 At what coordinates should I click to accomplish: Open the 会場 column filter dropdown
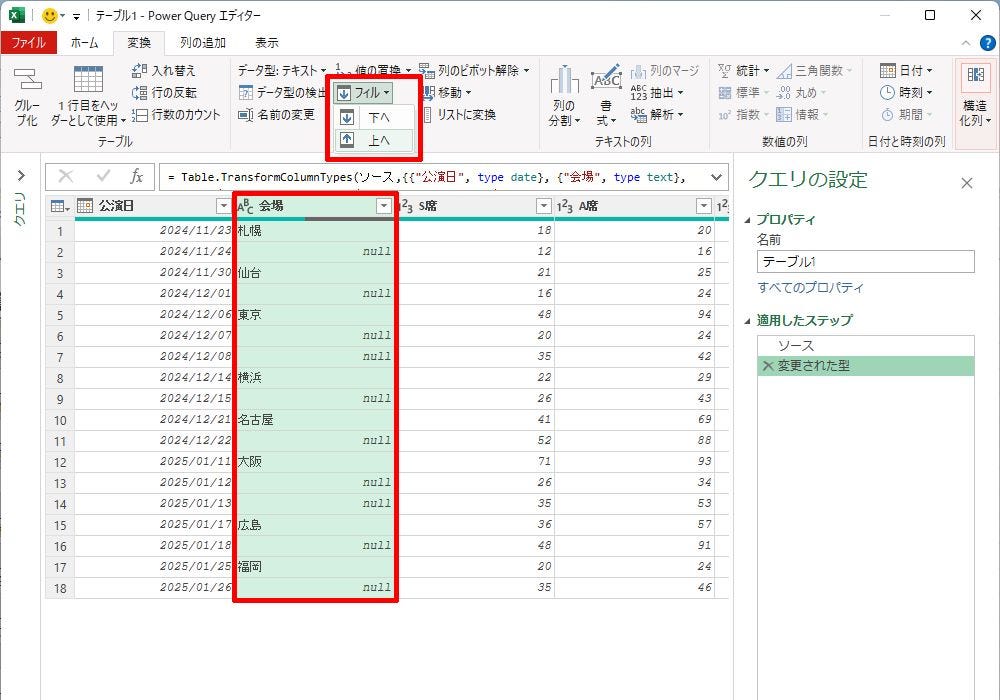coord(384,206)
